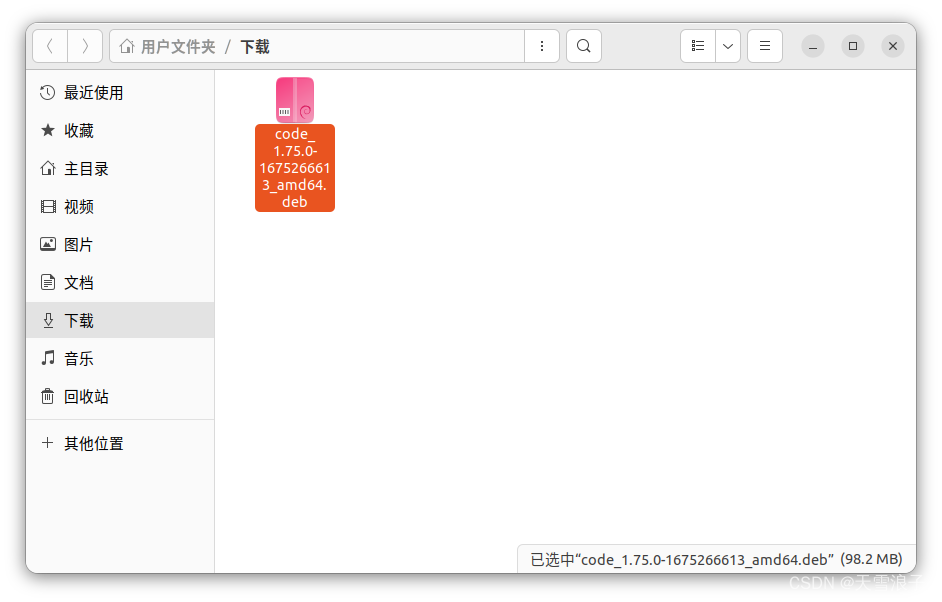The image size is (942, 602).
Task: Open 回收站 trash in the sidebar
Action: pyautogui.click(x=120, y=397)
